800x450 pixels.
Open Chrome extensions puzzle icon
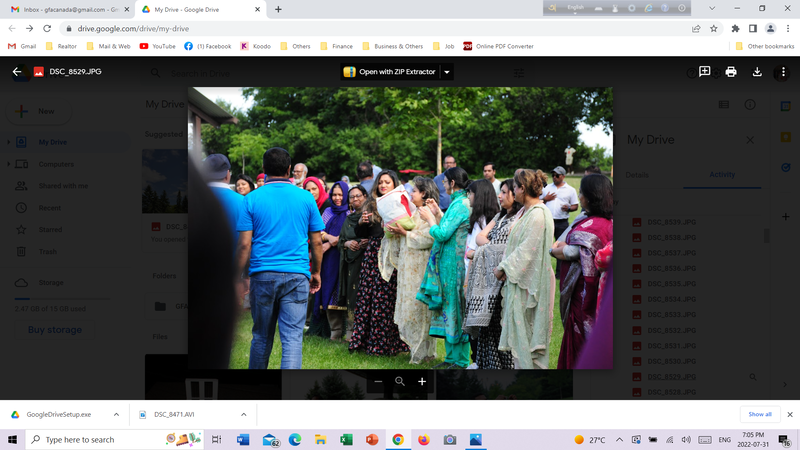[x=735, y=29]
